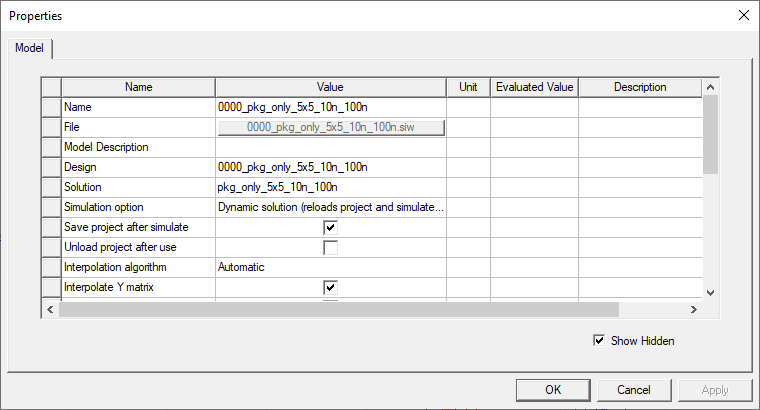760x410 pixels.
Task: Open the Simulation option dropdown value
Action: click(330, 207)
